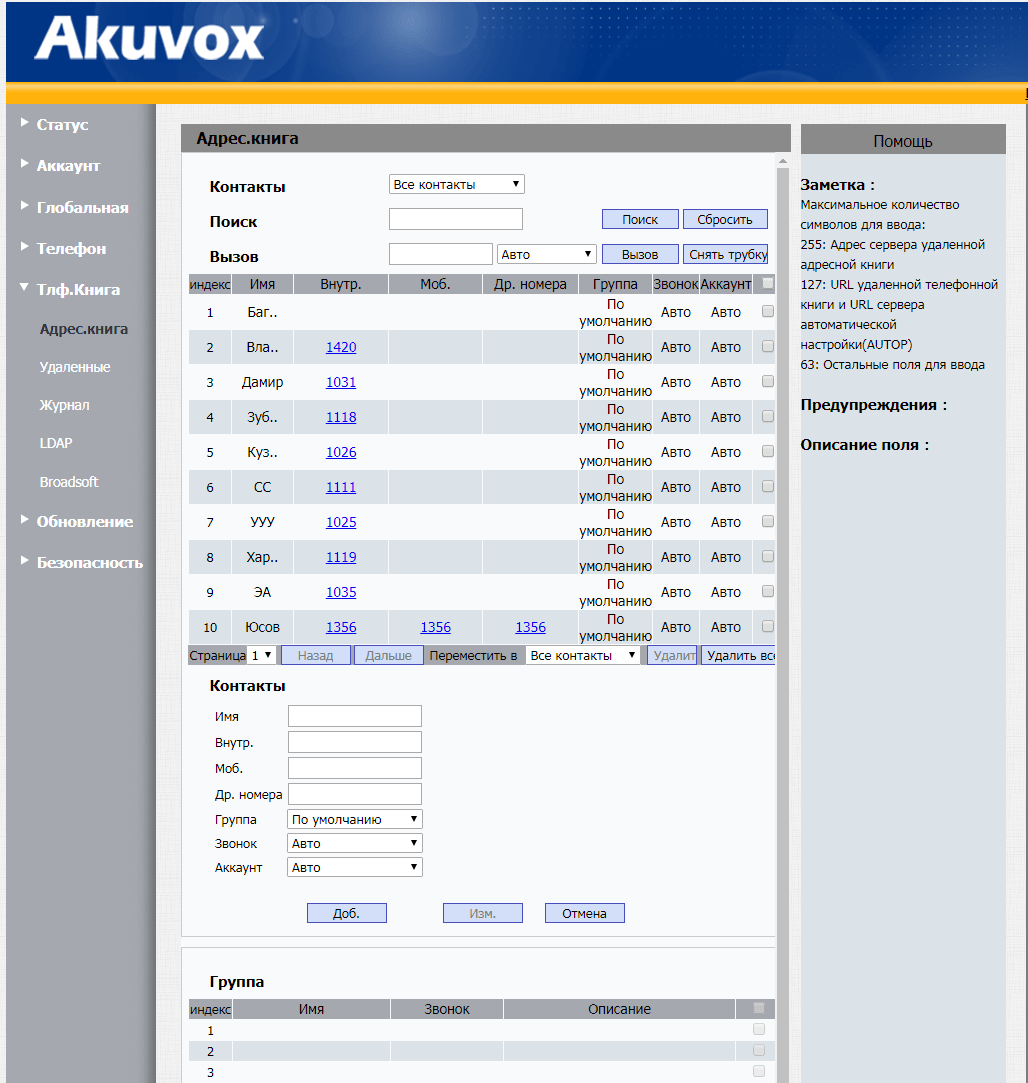Open the Все контакты filter dropdown at top
The image size is (1028, 1083).
pos(457,184)
